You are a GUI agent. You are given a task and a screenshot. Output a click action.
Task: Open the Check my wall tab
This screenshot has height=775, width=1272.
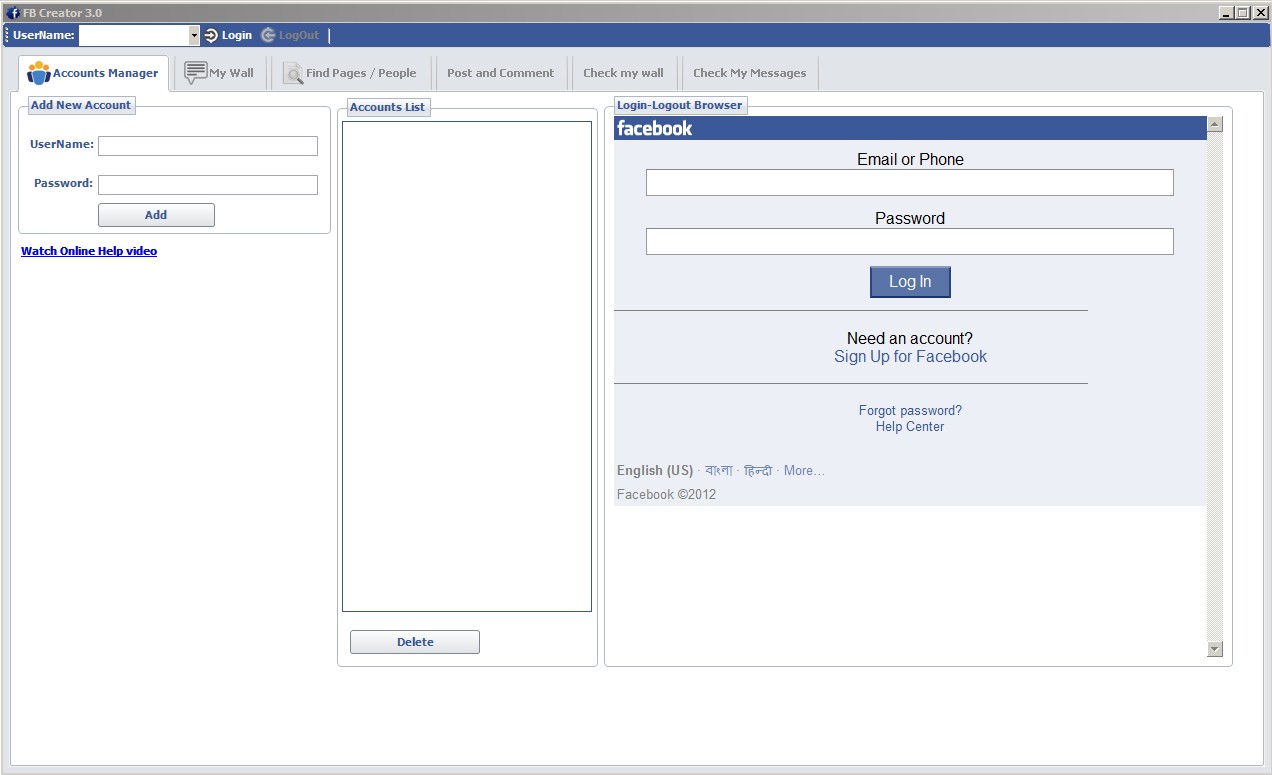click(623, 73)
